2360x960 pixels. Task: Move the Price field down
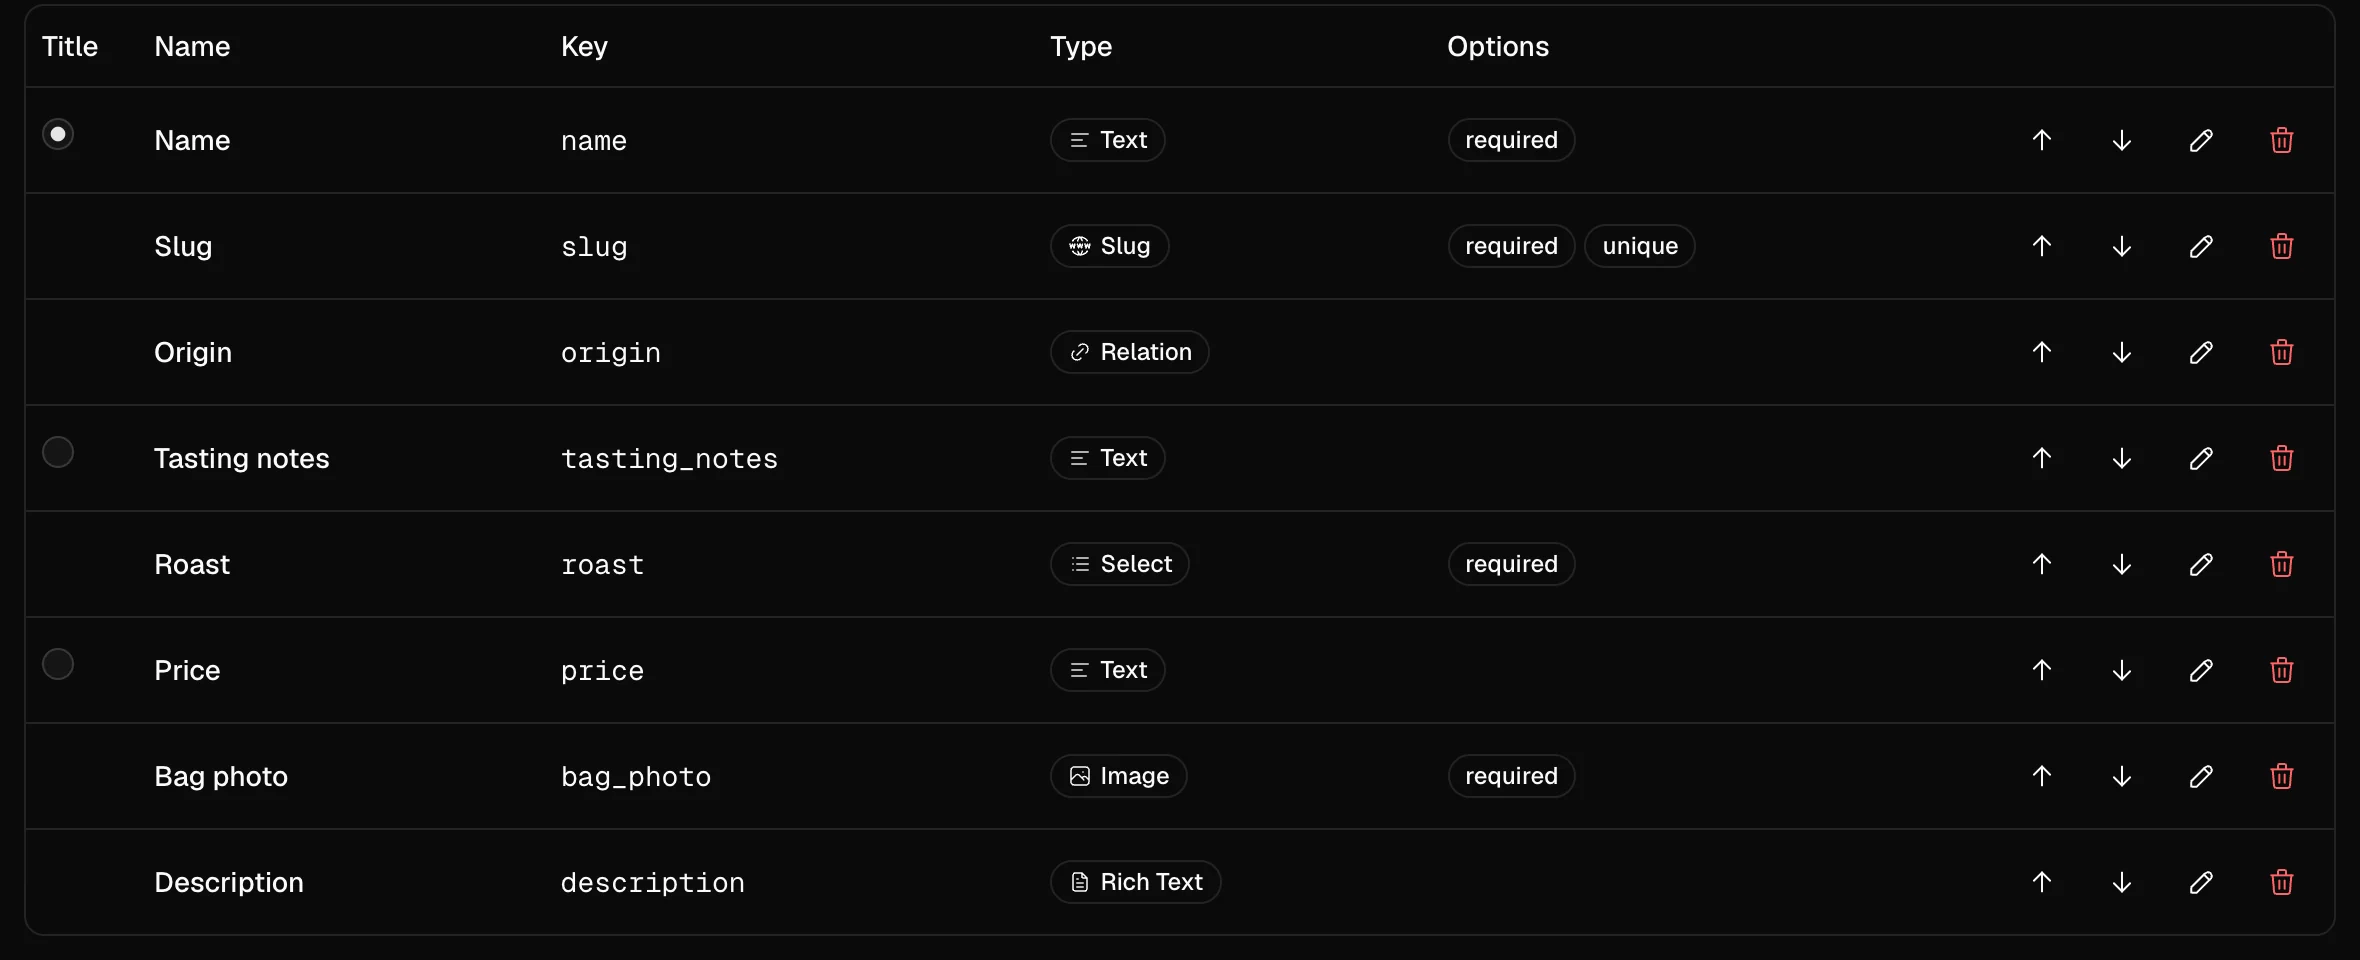coord(2121,670)
